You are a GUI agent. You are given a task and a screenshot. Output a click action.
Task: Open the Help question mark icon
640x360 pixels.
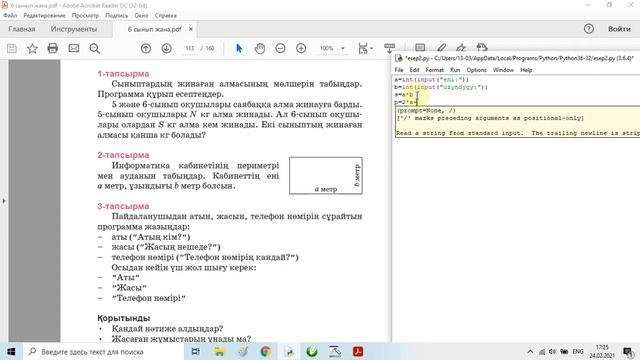(x=589, y=29)
